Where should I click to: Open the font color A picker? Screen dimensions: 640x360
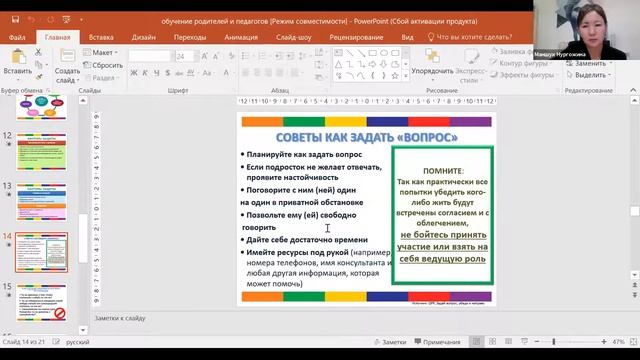coord(226,73)
